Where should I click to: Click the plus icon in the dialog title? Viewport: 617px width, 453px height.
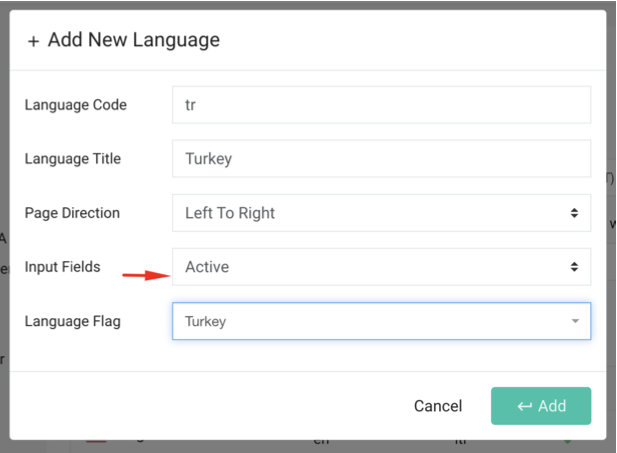coord(33,42)
